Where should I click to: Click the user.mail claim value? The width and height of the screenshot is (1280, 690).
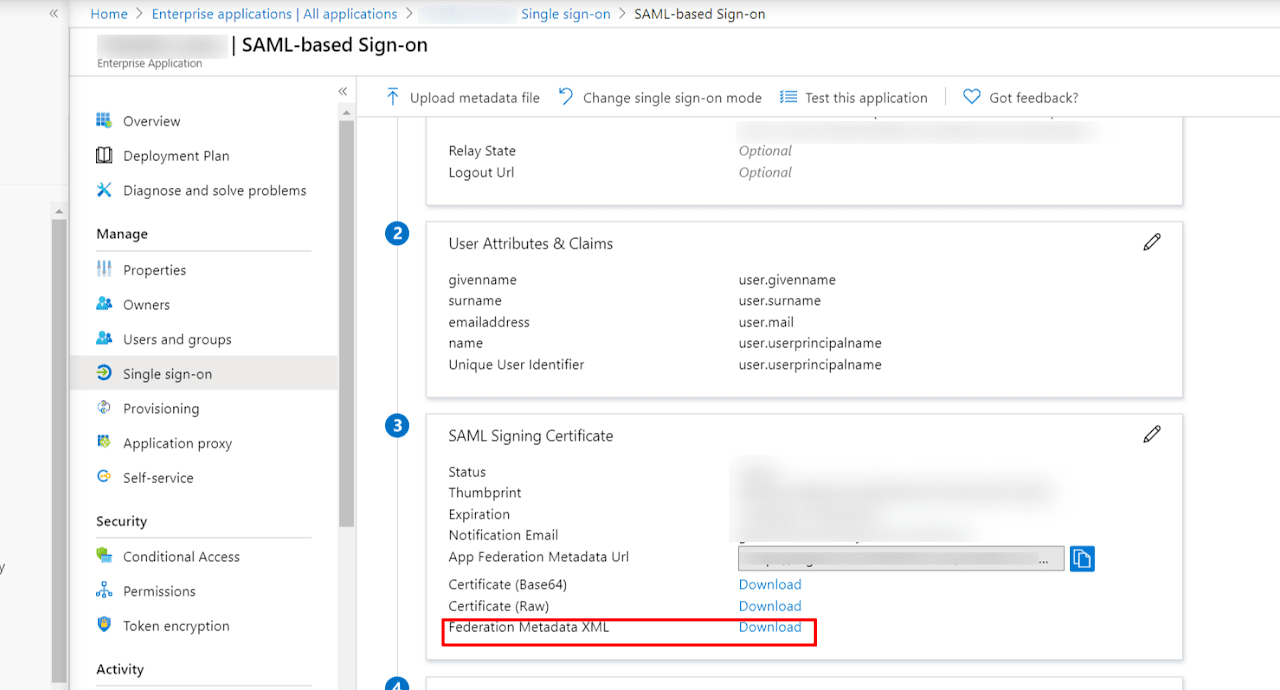pos(766,322)
